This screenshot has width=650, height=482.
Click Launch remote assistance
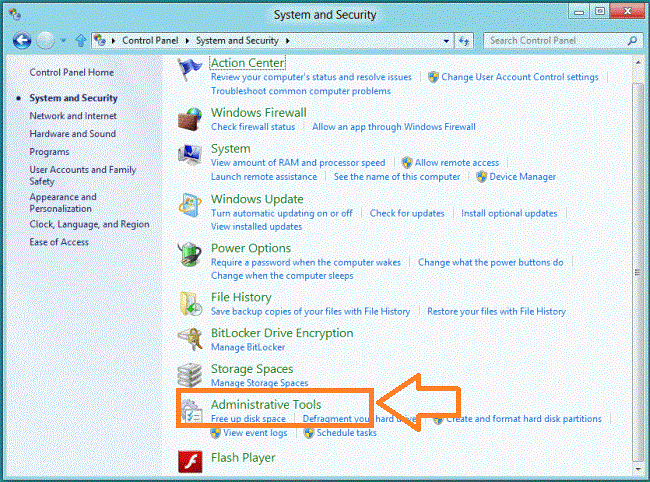(264, 177)
